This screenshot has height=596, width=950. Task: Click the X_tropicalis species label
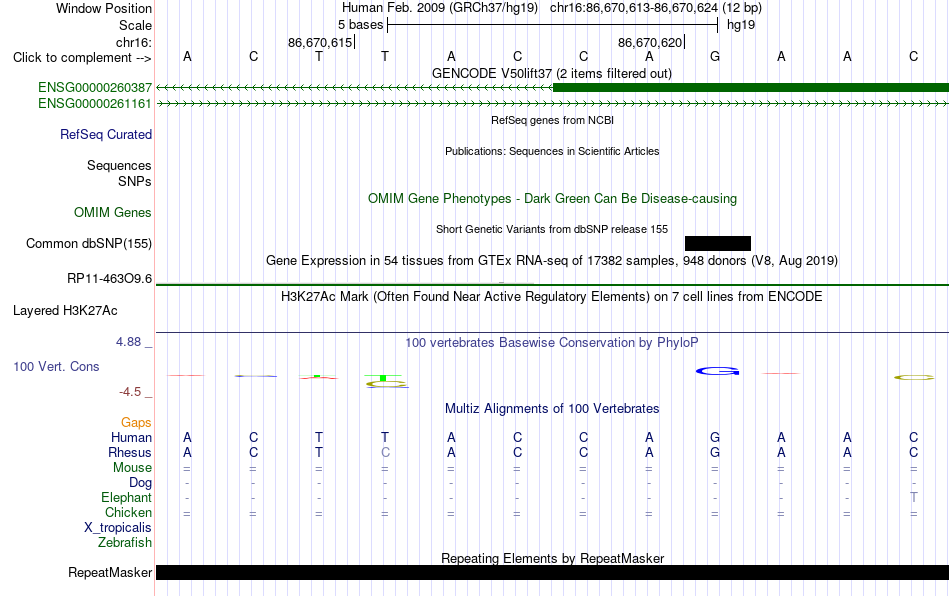[118, 528]
